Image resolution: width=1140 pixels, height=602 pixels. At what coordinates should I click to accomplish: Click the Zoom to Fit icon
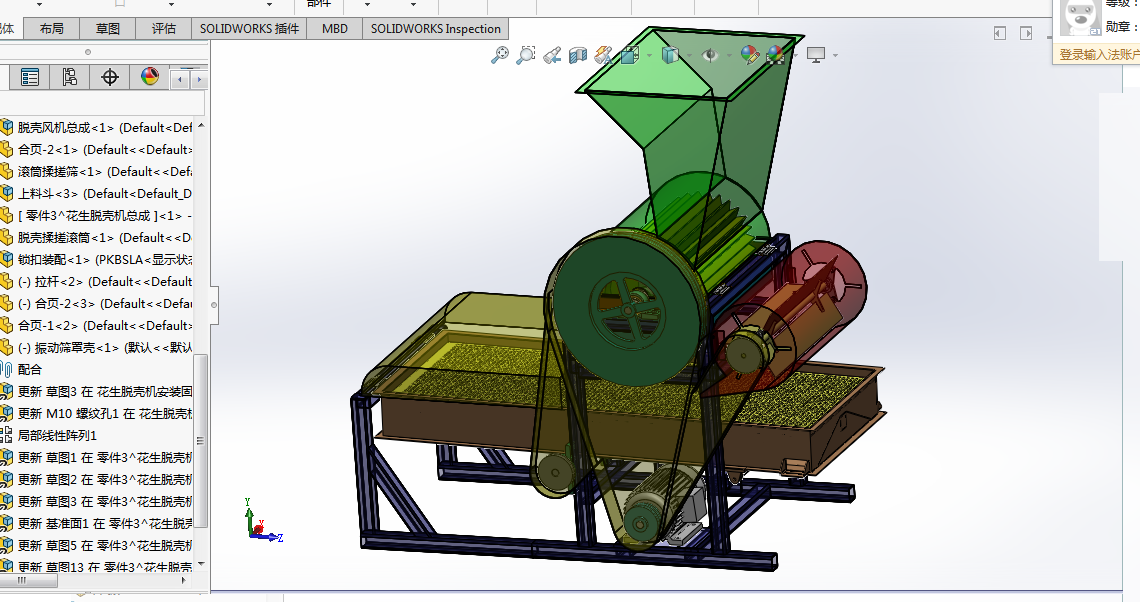click(499, 55)
